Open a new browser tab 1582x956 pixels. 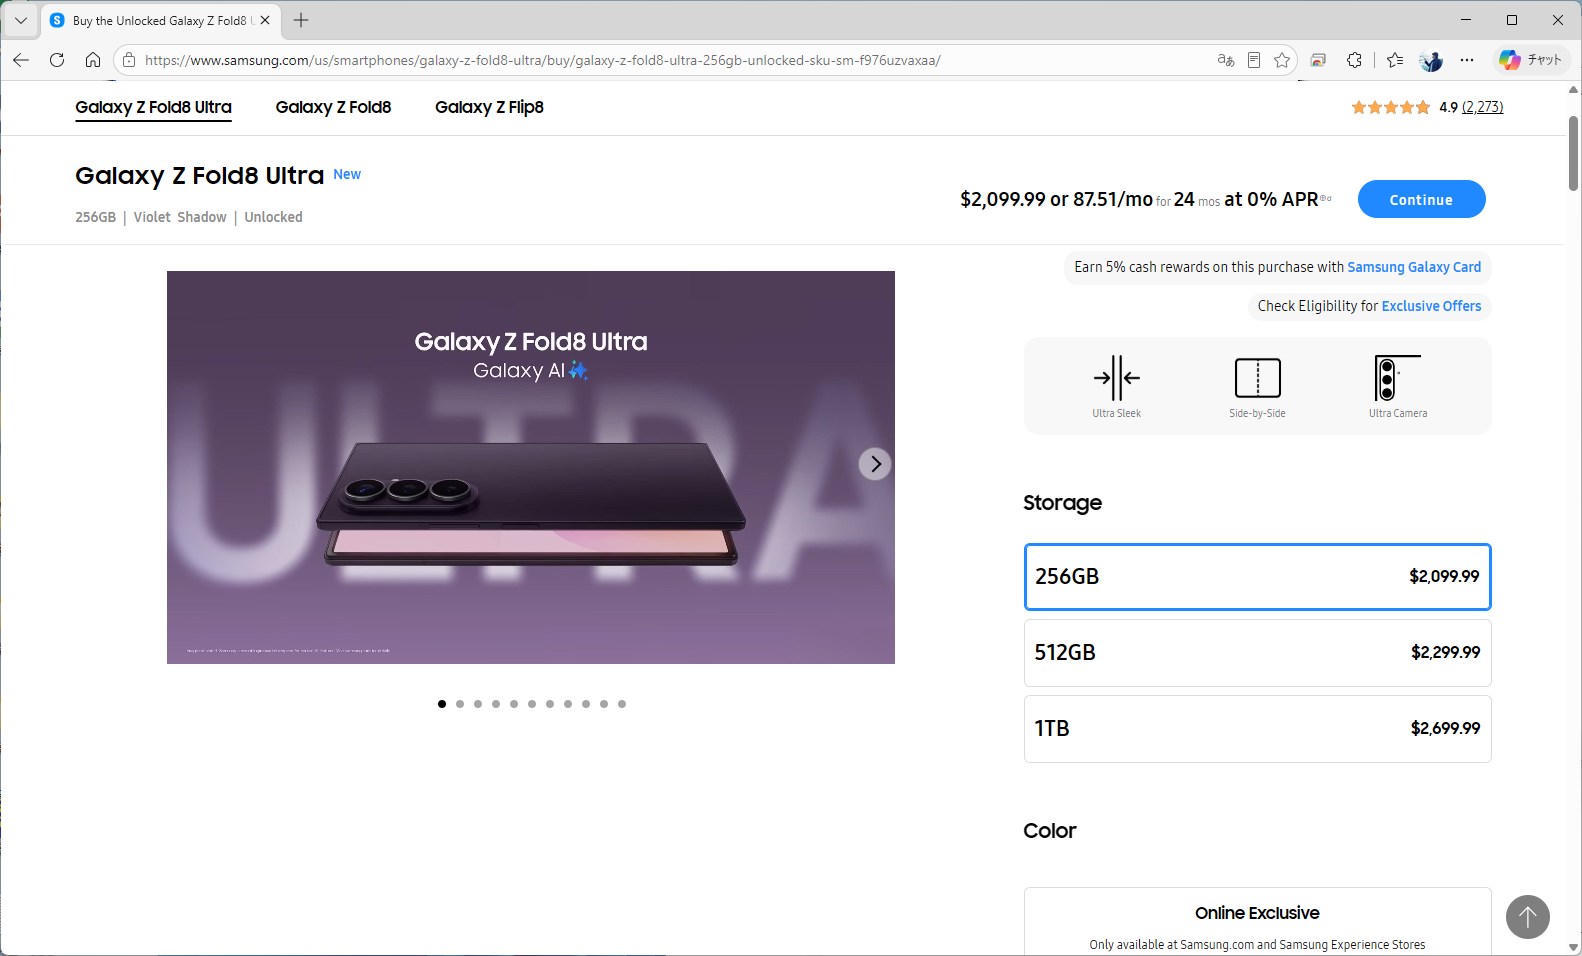coord(301,20)
